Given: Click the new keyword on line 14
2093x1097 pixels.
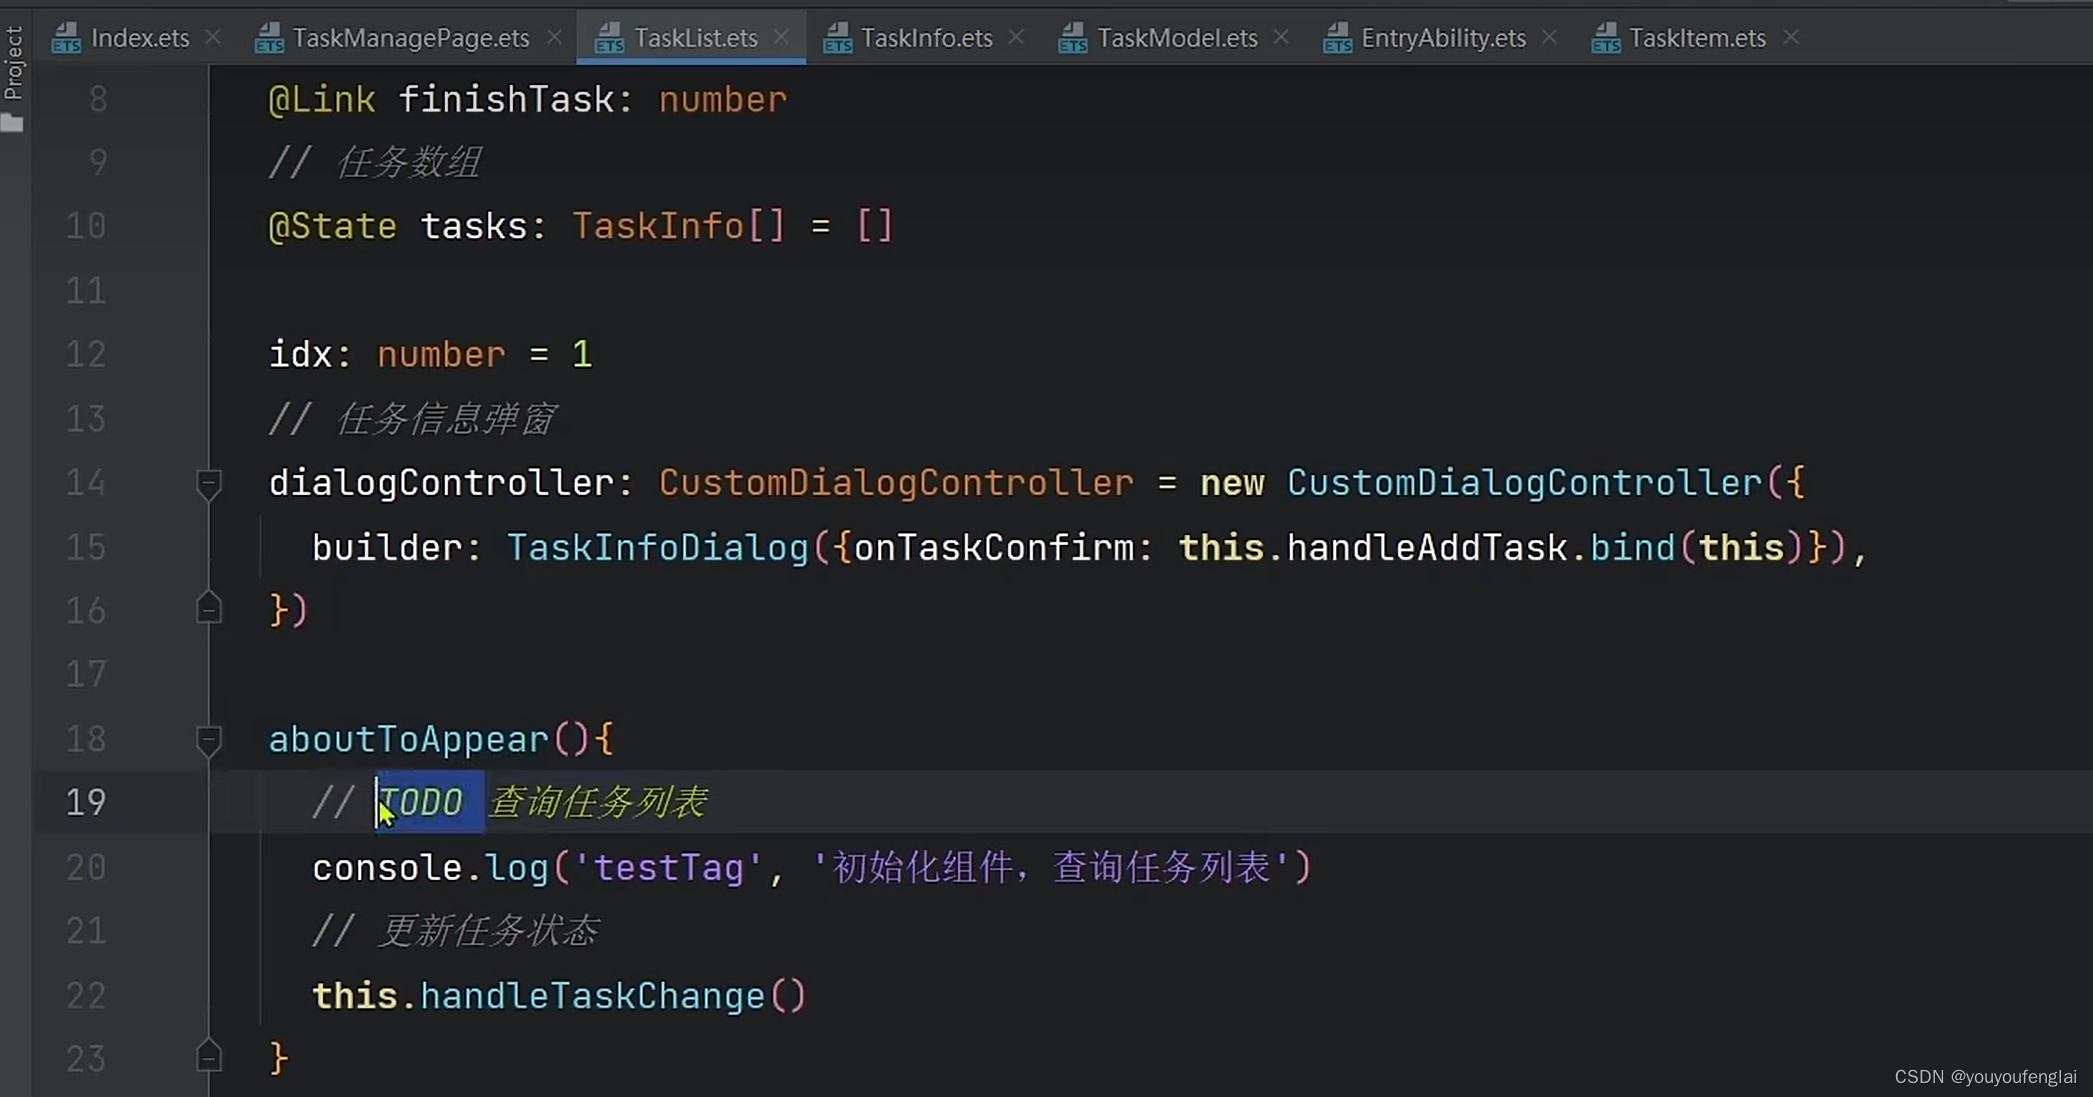Looking at the screenshot, I should (1232, 483).
